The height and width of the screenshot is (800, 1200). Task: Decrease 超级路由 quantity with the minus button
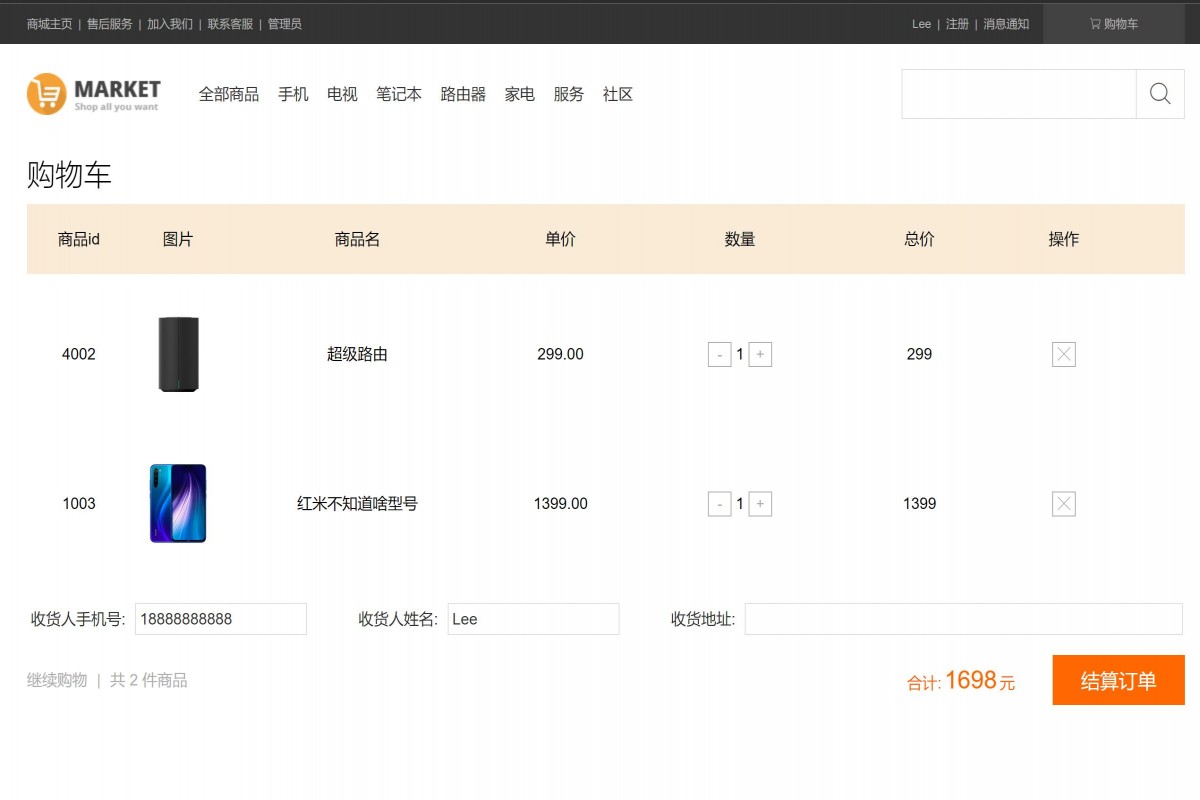pos(719,354)
